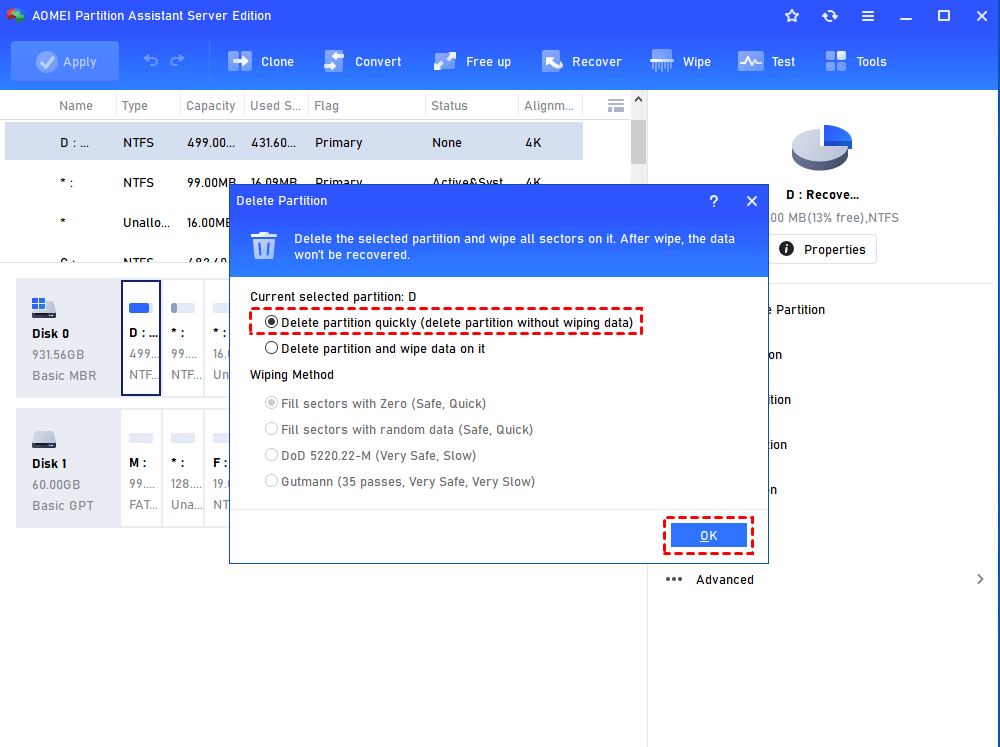Image resolution: width=1000 pixels, height=747 pixels.
Task: Sort by the Alignment column header
Action: (548, 106)
